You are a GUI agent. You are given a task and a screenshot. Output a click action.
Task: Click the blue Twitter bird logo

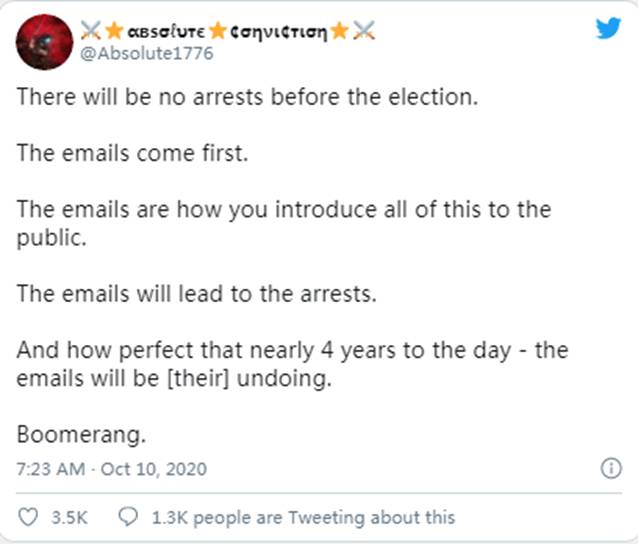pos(608,28)
